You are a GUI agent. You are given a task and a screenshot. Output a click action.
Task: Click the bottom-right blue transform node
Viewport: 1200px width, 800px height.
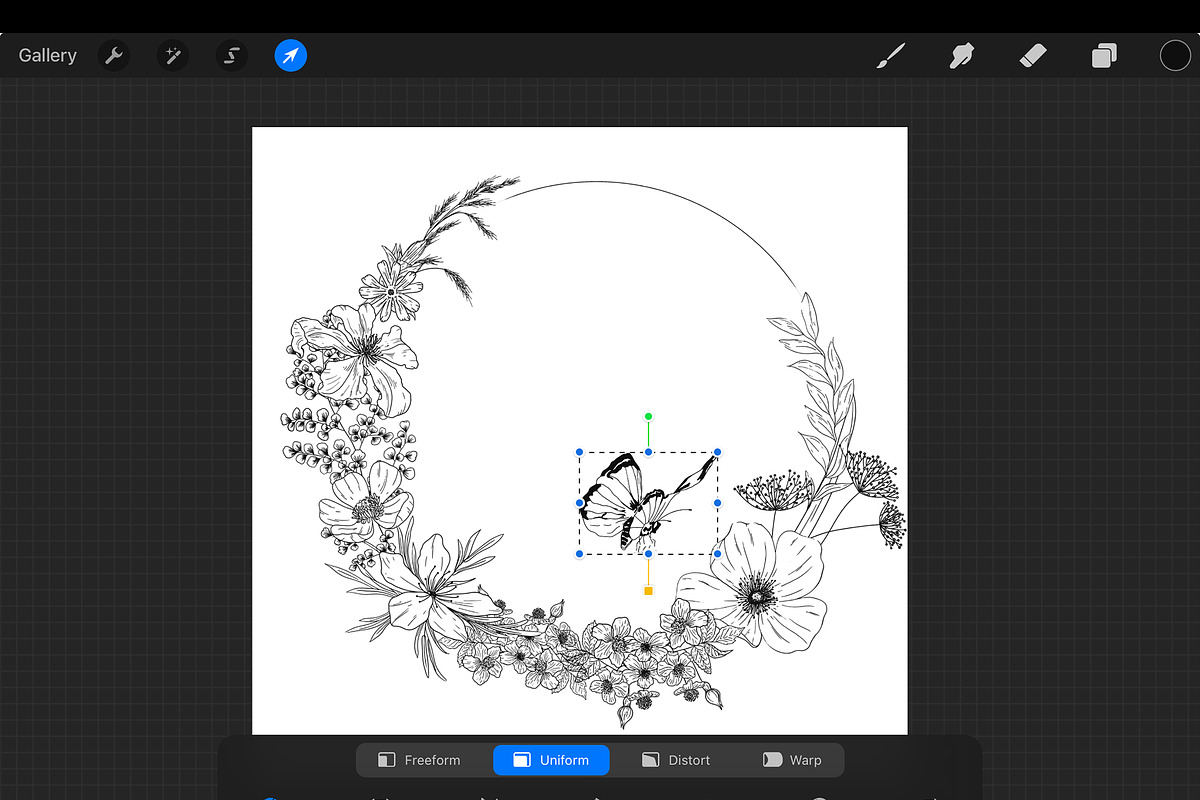(717, 553)
